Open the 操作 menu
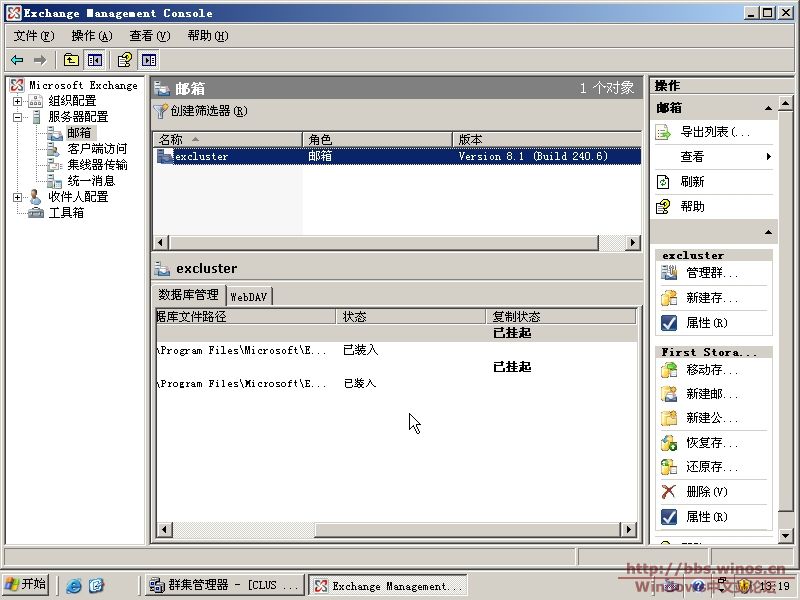This screenshot has height=600, width=800. point(91,36)
